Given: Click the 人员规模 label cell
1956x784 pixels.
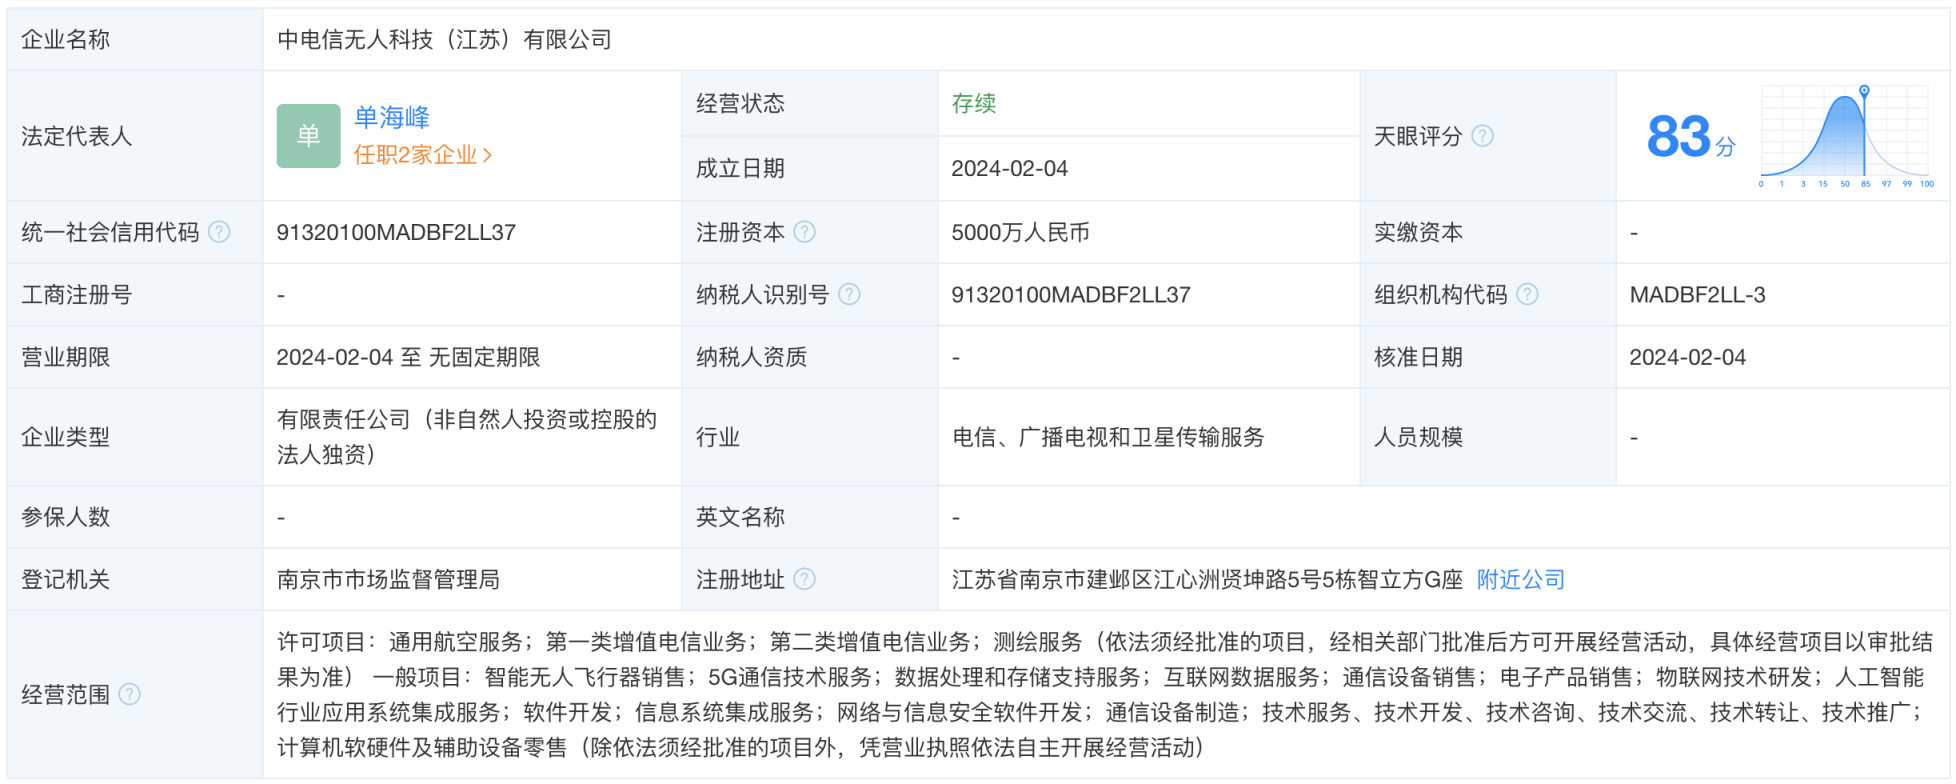Looking at the screenshot, I should pyautogui.click(x=1488, y=437).
